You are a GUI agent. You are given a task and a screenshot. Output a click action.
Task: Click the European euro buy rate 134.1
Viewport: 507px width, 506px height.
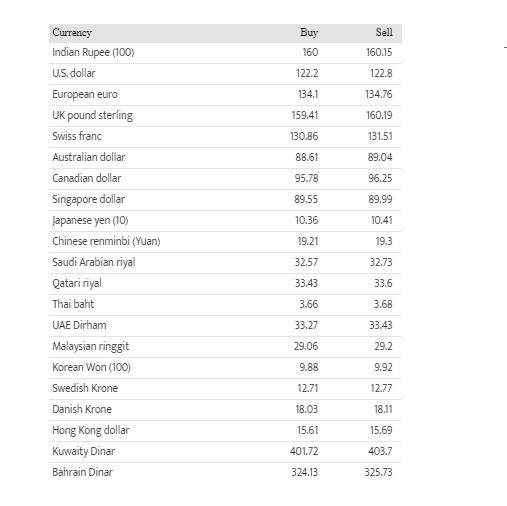[308, 94]
